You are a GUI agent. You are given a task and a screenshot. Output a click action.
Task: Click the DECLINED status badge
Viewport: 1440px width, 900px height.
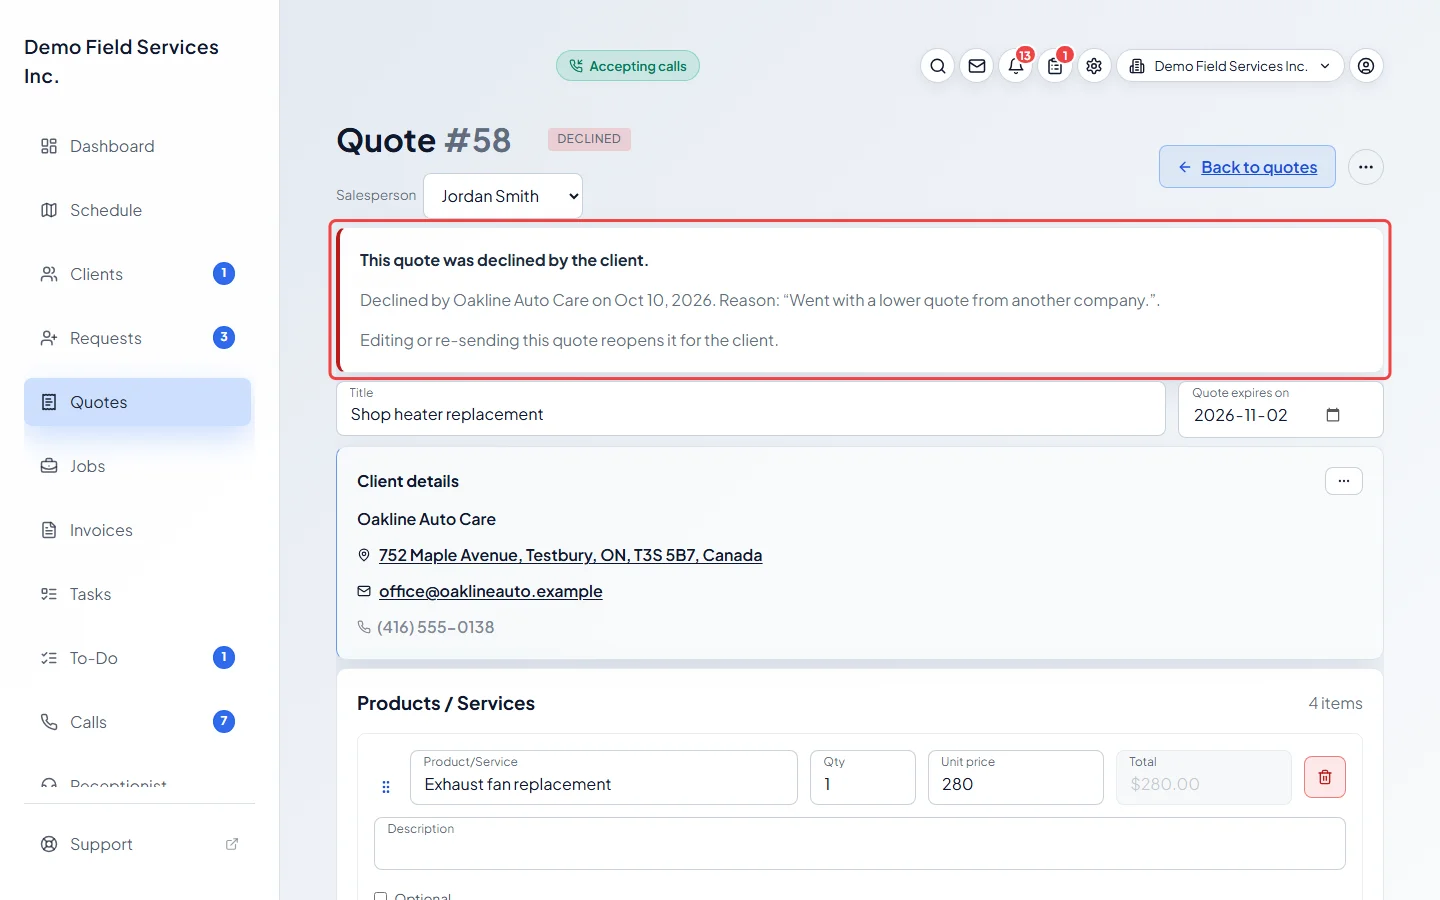click(589, 139)
